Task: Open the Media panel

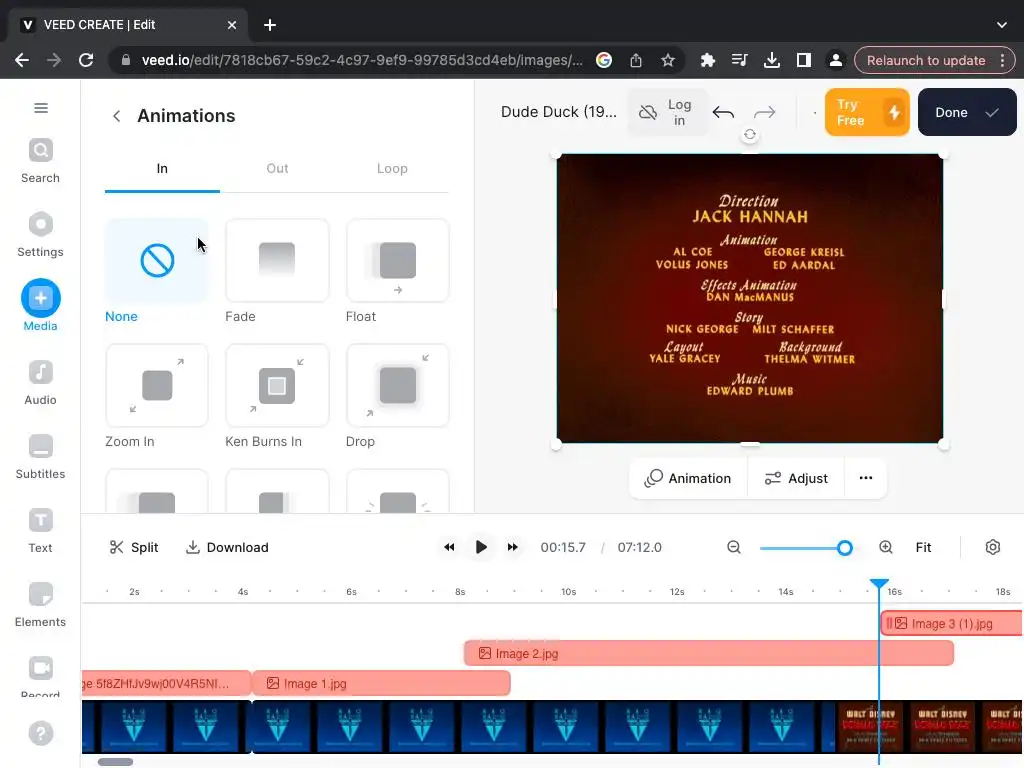Action: [40, 306]
